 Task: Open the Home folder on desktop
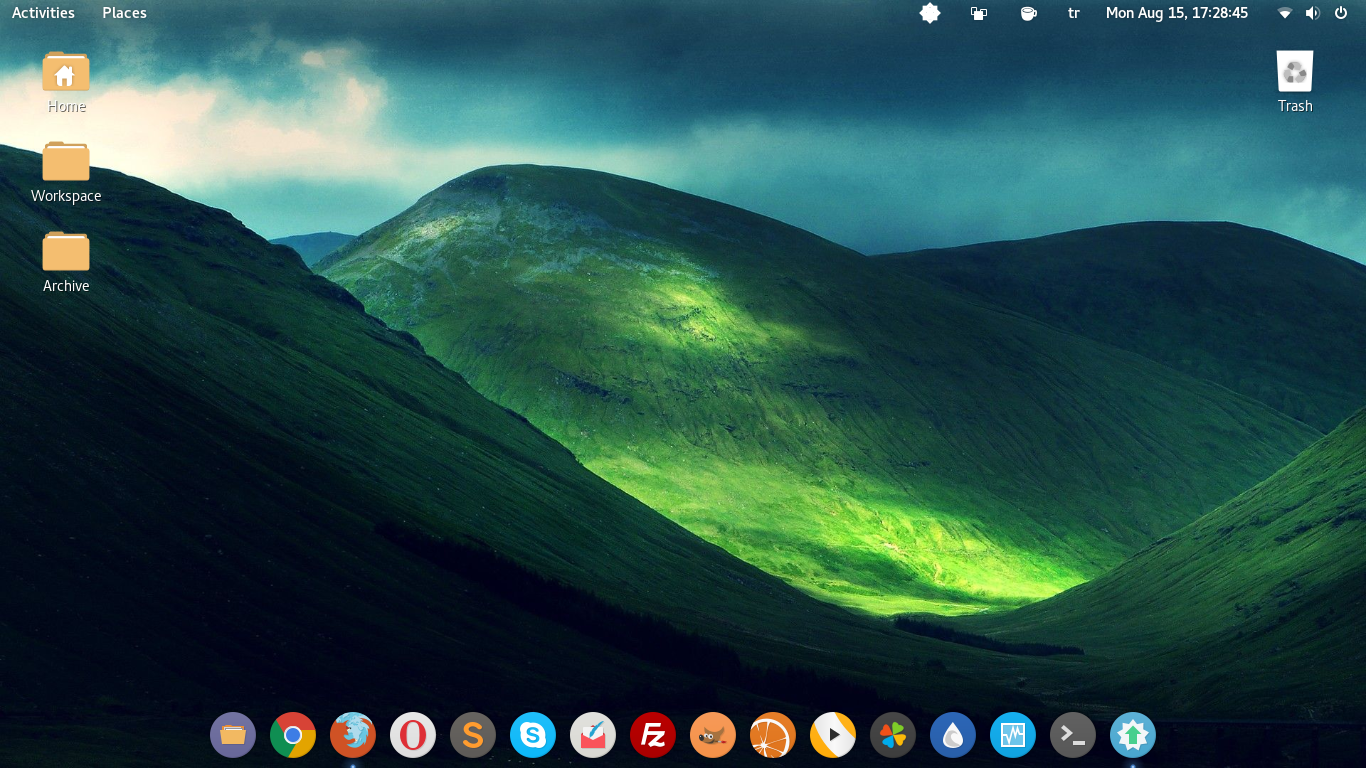click(x=66, y=82)
